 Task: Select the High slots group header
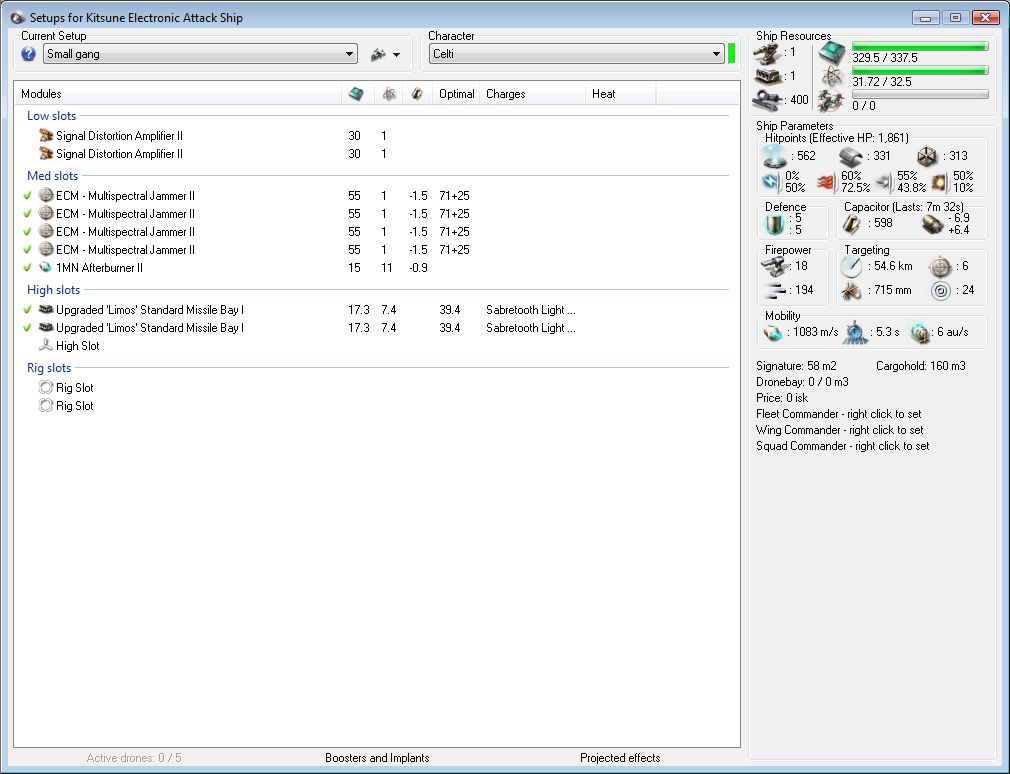point(53,290)
